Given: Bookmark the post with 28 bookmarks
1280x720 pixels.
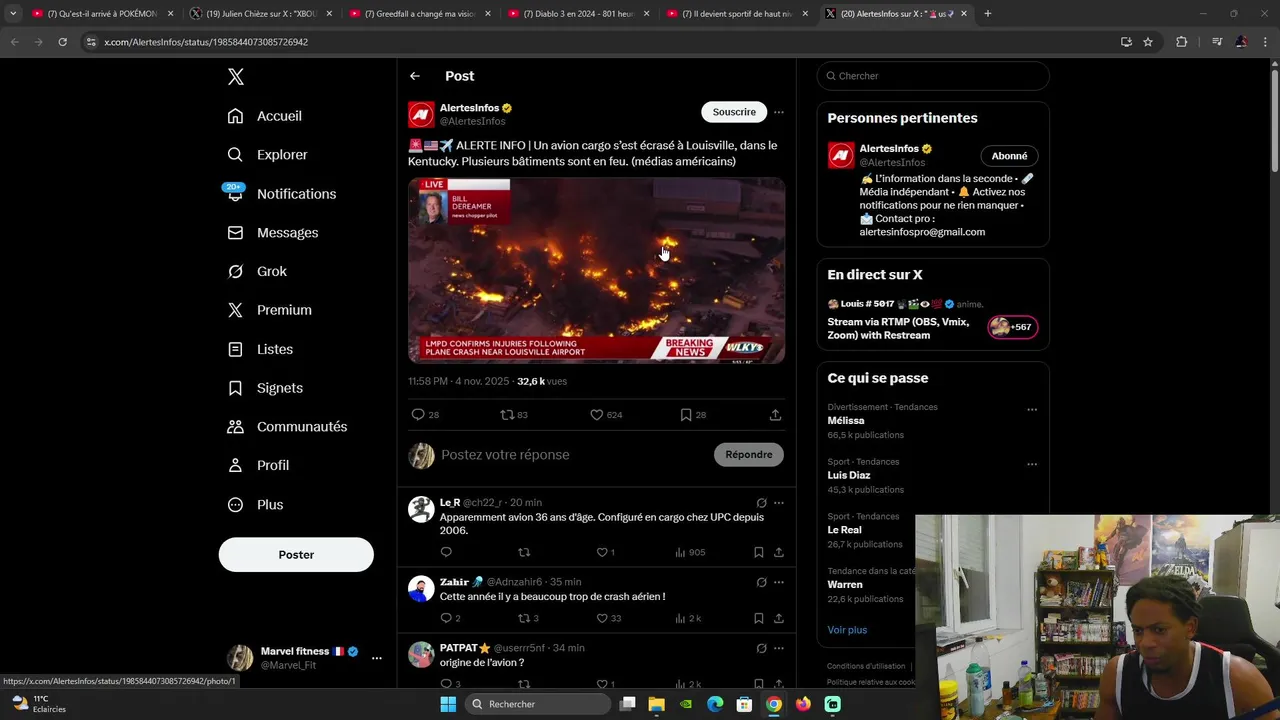Looking at the screenshot, I should (x=686, y=414).
